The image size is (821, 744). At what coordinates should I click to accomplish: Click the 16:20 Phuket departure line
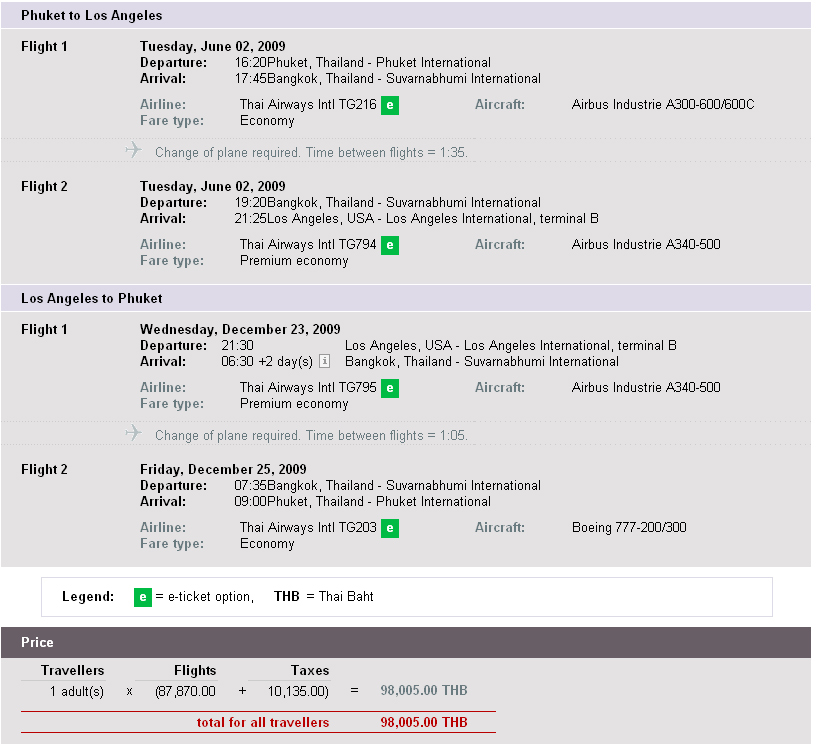tap(362, 63)
